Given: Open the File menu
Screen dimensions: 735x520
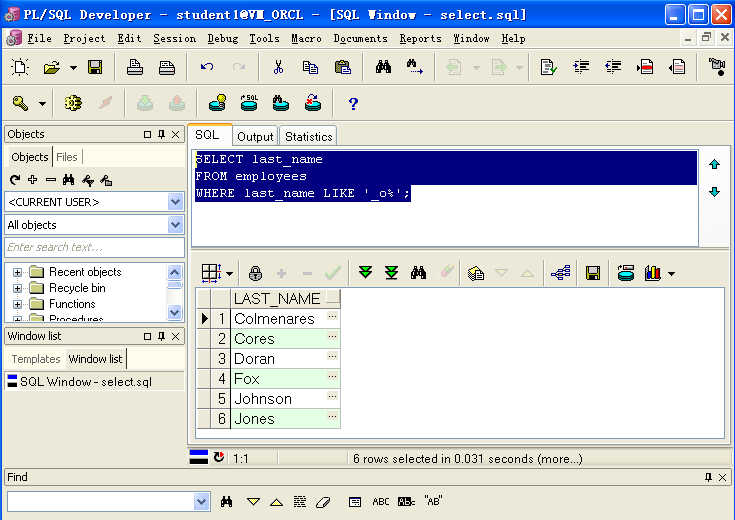Looking at the screenshot, I should (x=39, y=38).
